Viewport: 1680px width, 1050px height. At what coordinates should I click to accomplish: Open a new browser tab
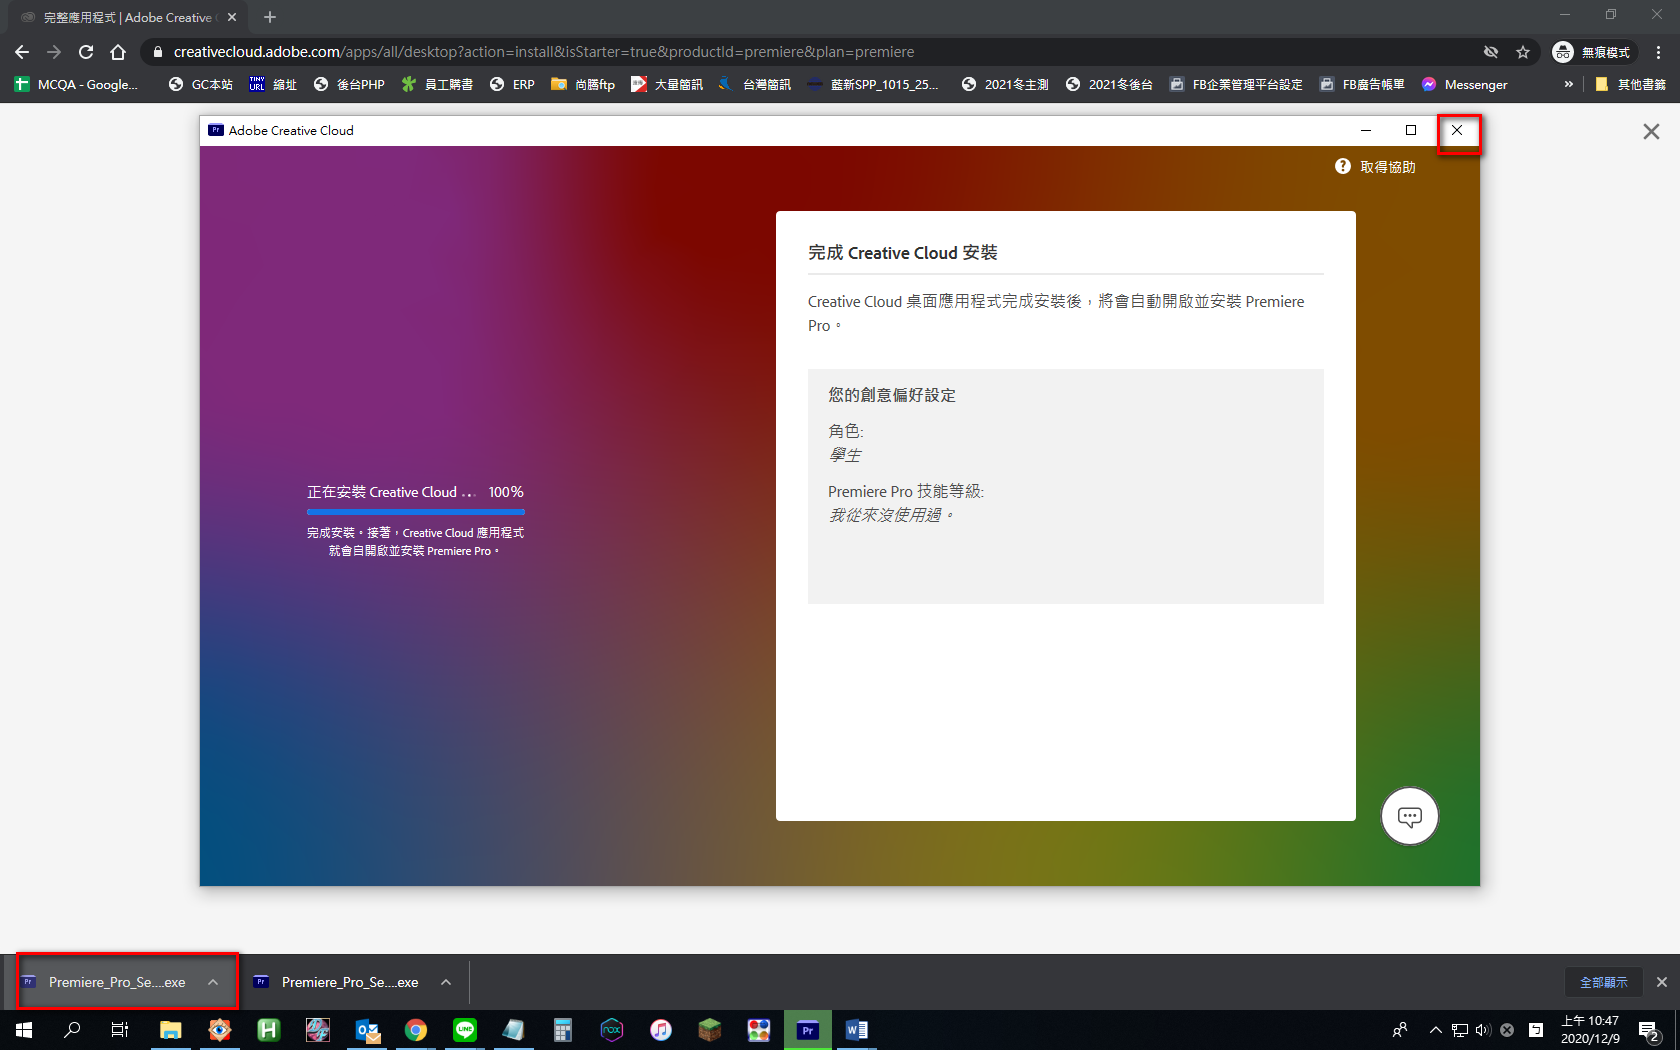pyautogui.click(x=270, y=17)
